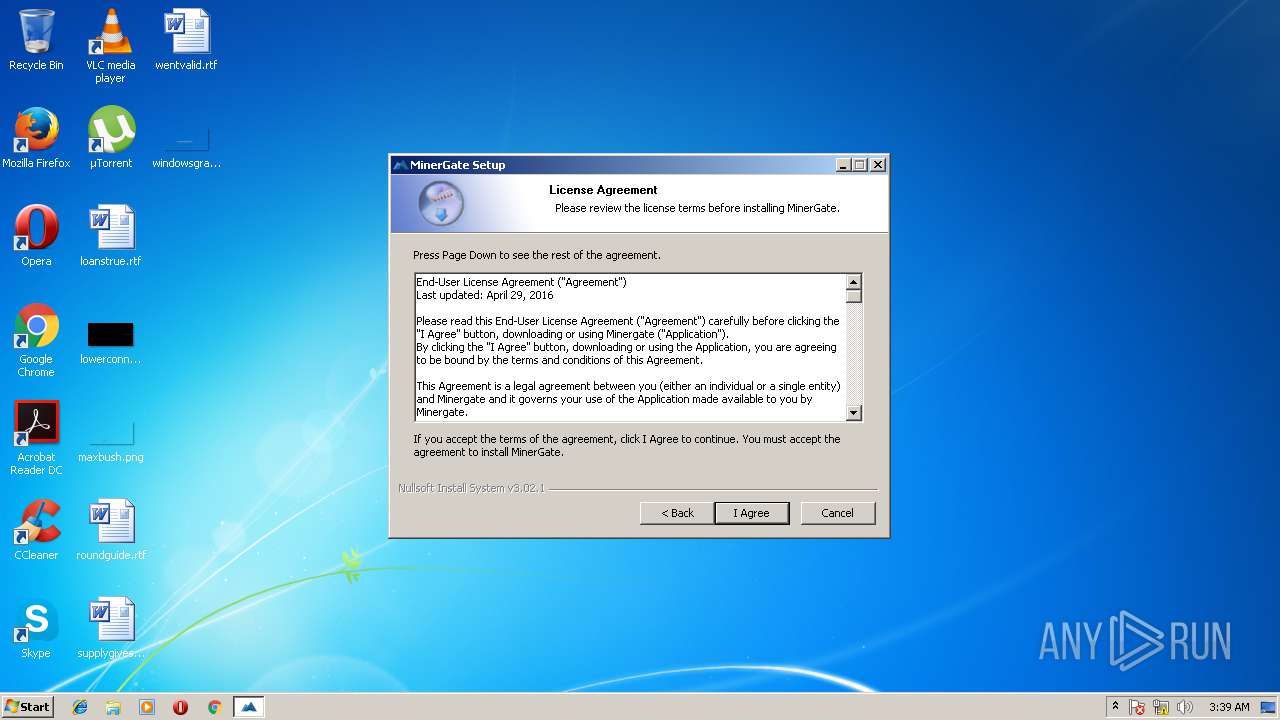The image size is (1280, 720).
Task: Open Windows Explorer folder taskbar icon
Action: pos(113,707)
